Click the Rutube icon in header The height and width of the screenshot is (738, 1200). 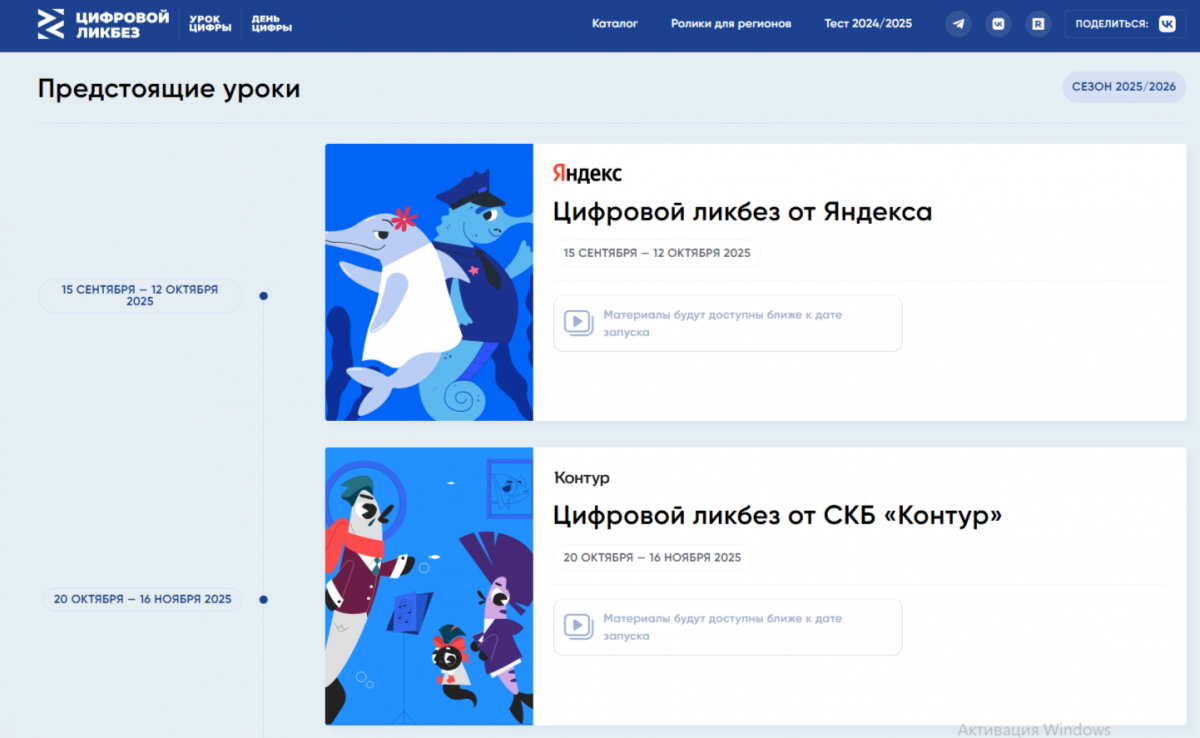point(1038,24)
